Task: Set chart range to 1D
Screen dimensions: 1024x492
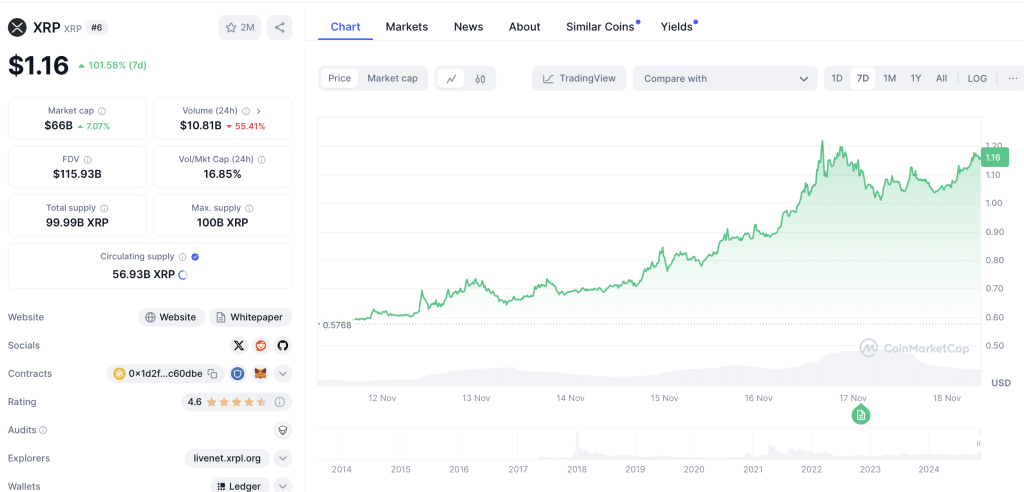Action: point(837,78)
